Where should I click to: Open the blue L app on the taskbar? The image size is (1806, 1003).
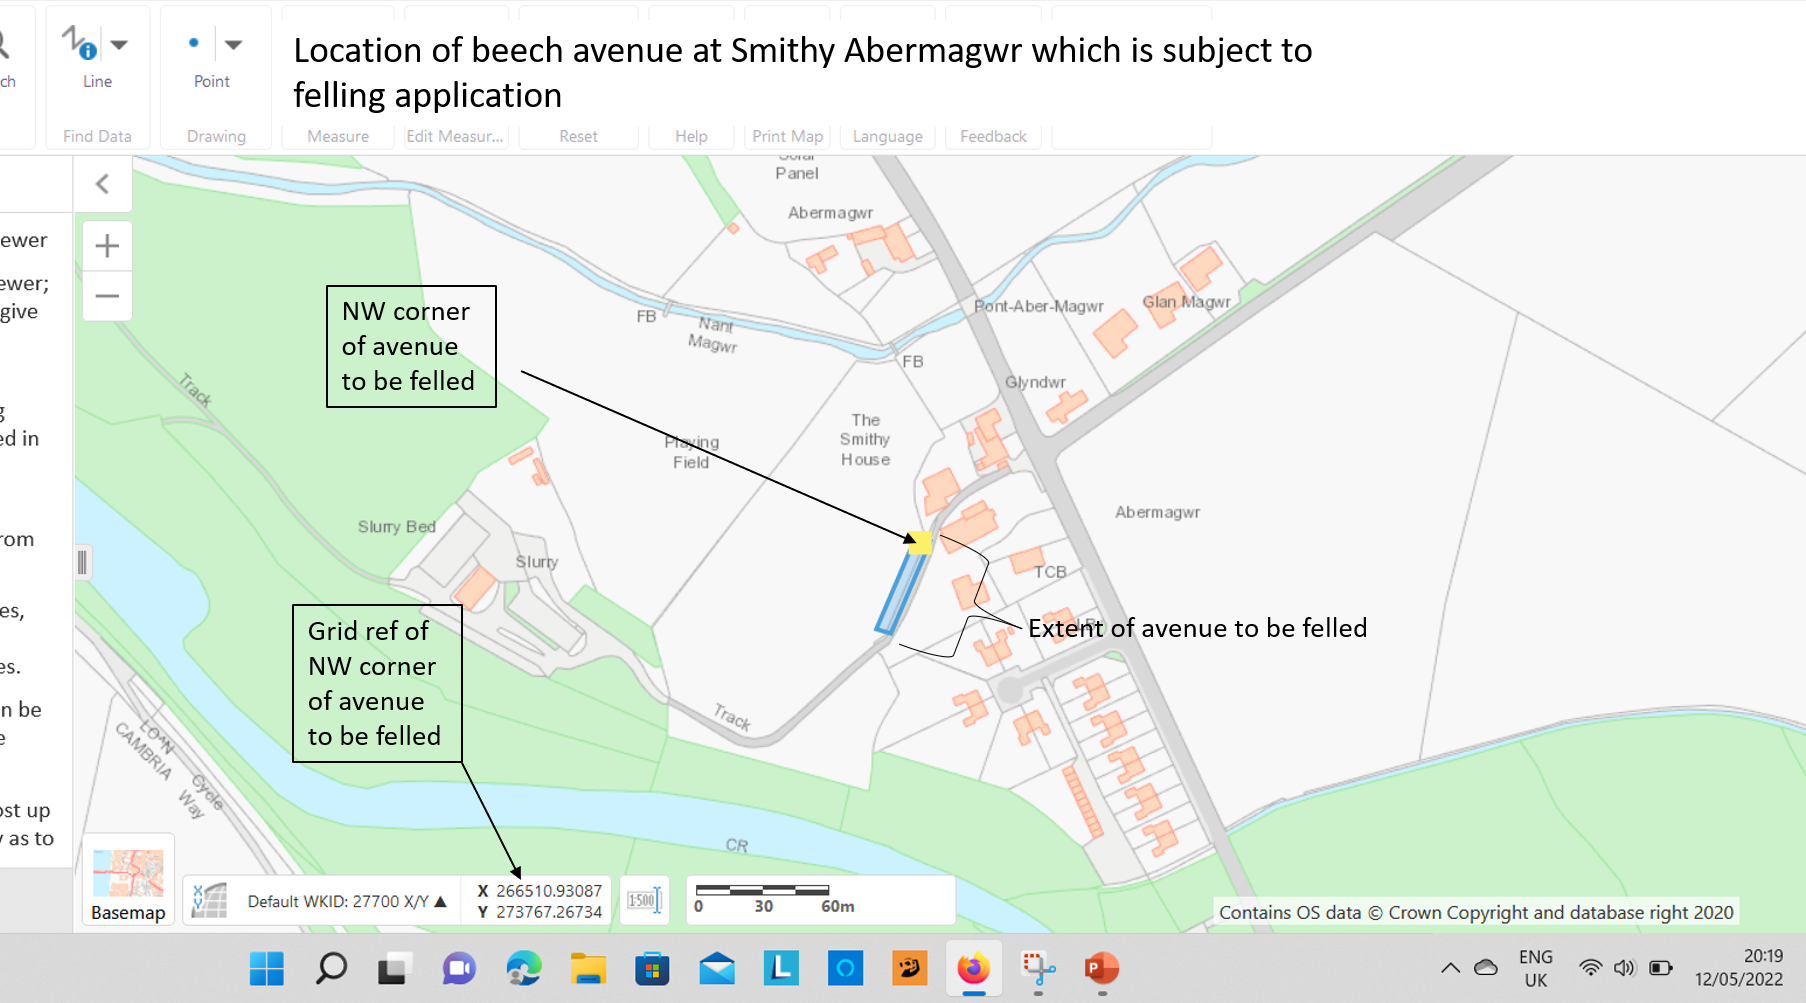click(x=781, y=968)
